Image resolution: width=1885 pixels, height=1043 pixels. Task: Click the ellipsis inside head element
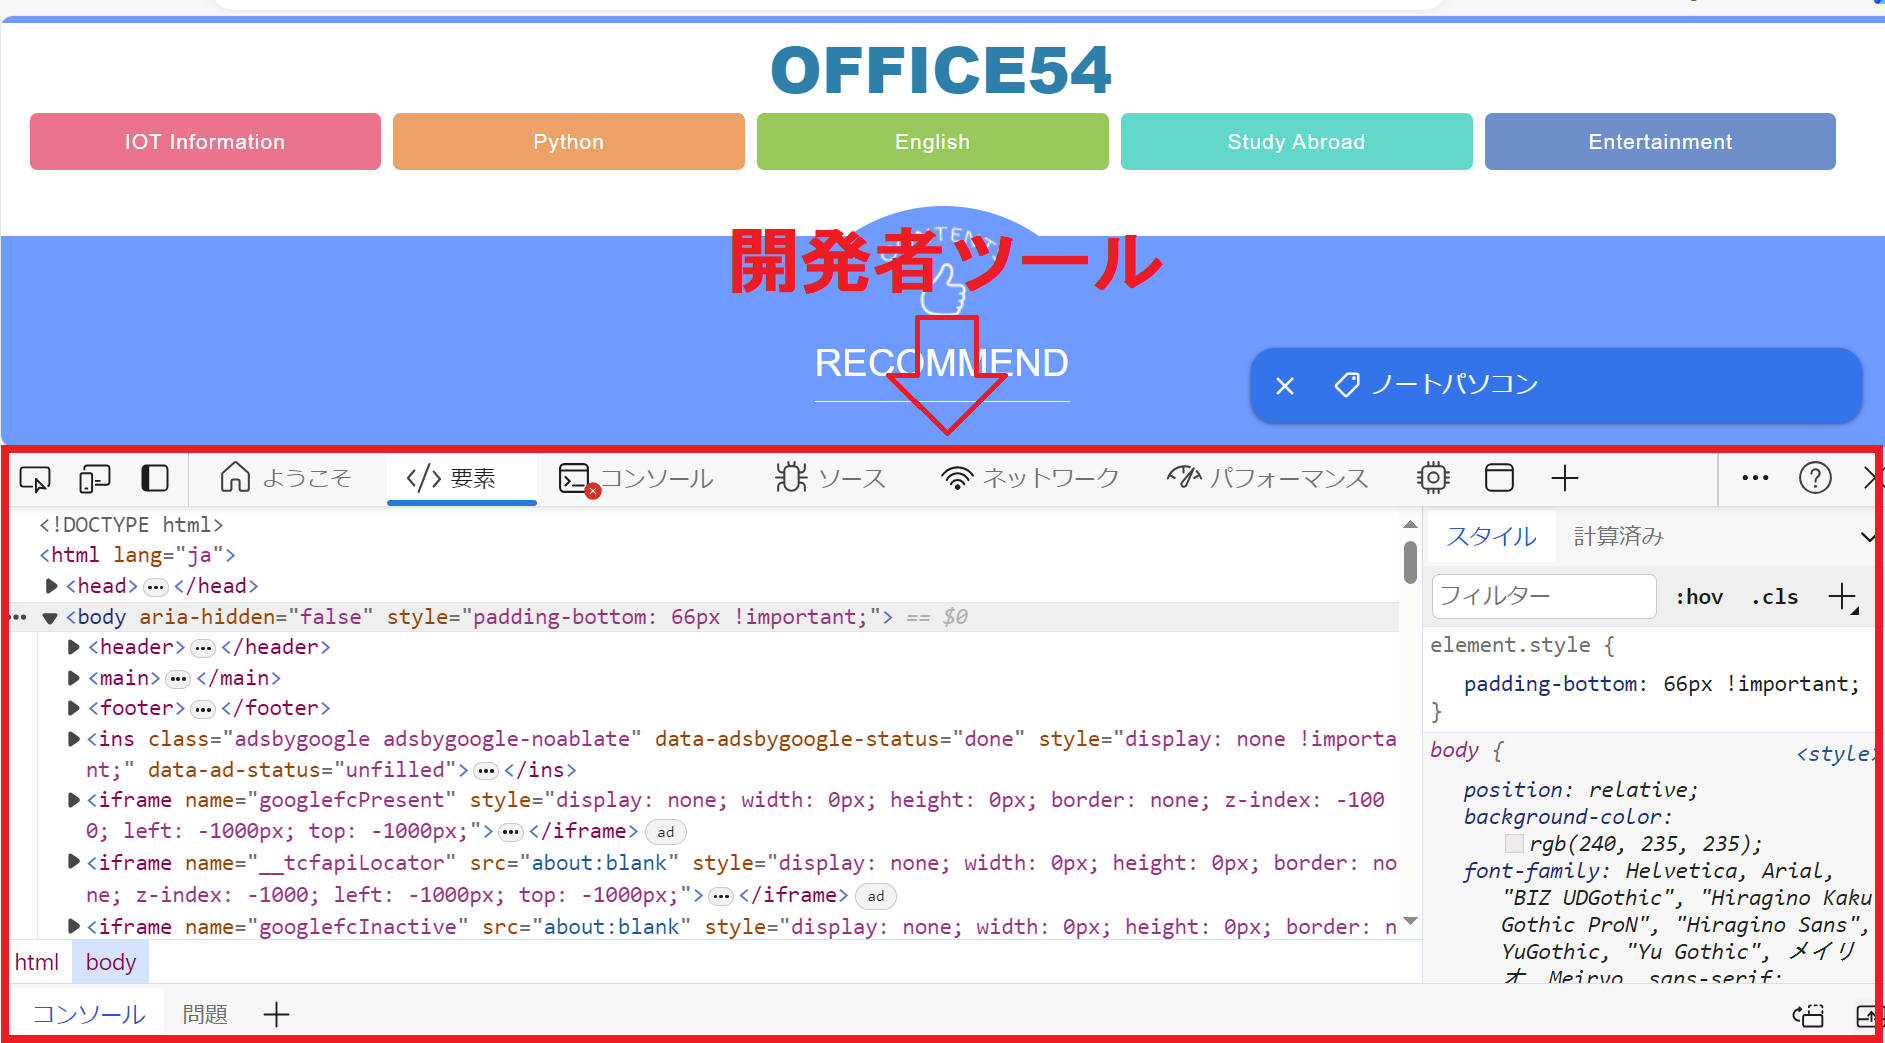(155, 587)
